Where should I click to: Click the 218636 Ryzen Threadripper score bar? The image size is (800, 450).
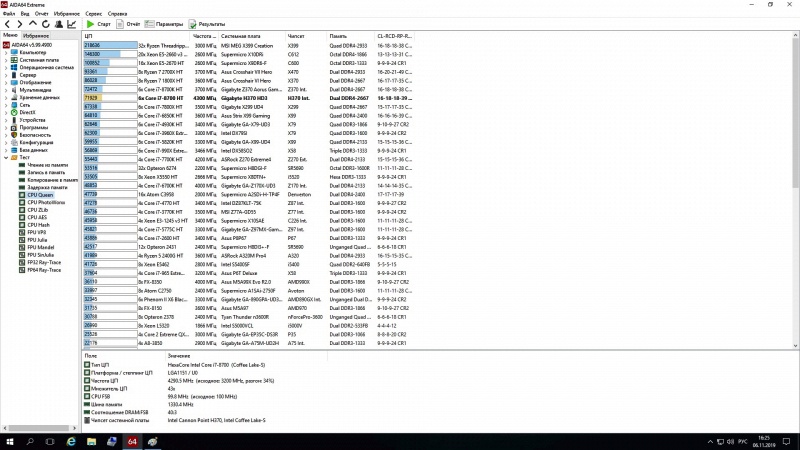coord(110,45)
